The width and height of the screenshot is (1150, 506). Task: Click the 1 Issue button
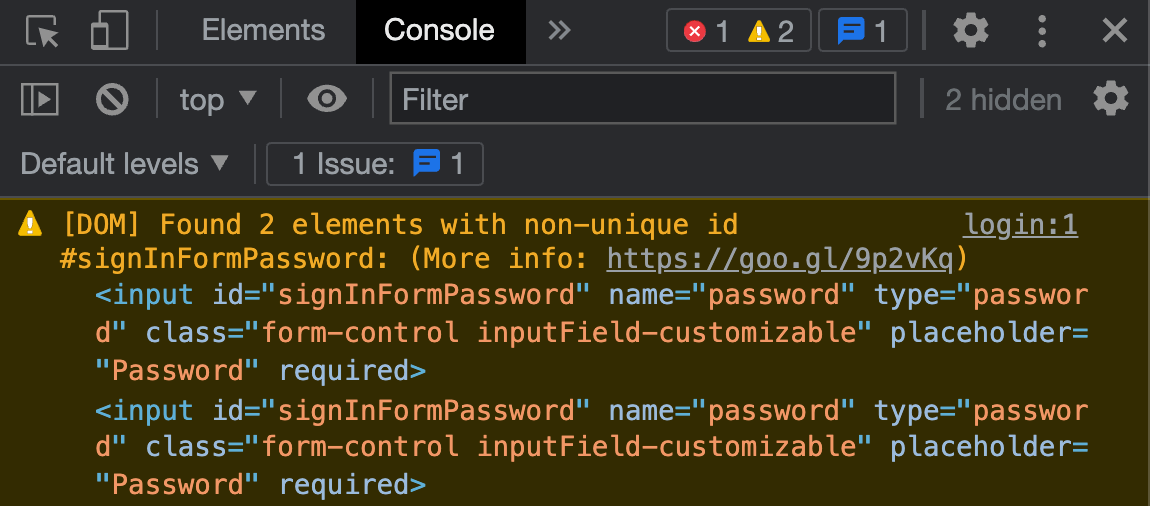[x=375, y=164]
